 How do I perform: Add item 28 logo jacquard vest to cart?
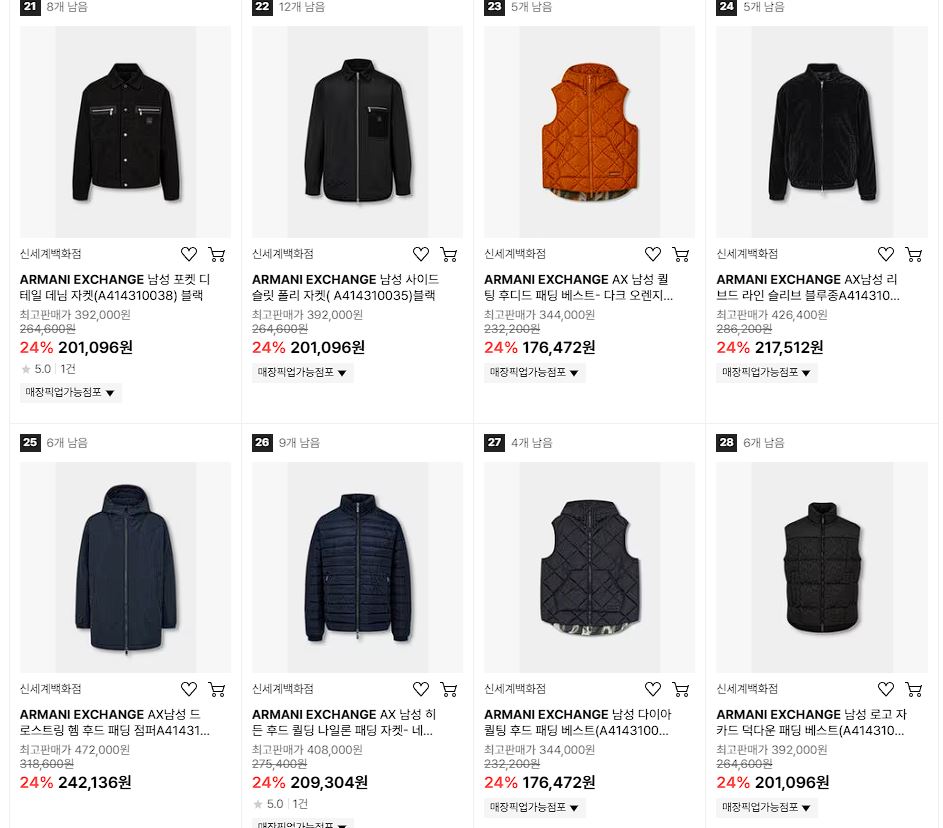914,690
